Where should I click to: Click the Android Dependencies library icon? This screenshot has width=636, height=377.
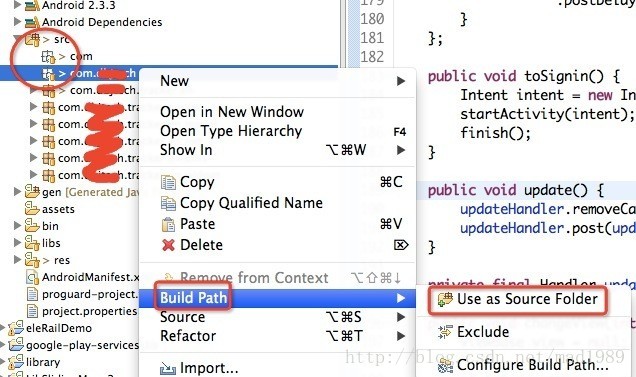pos(32,22)
